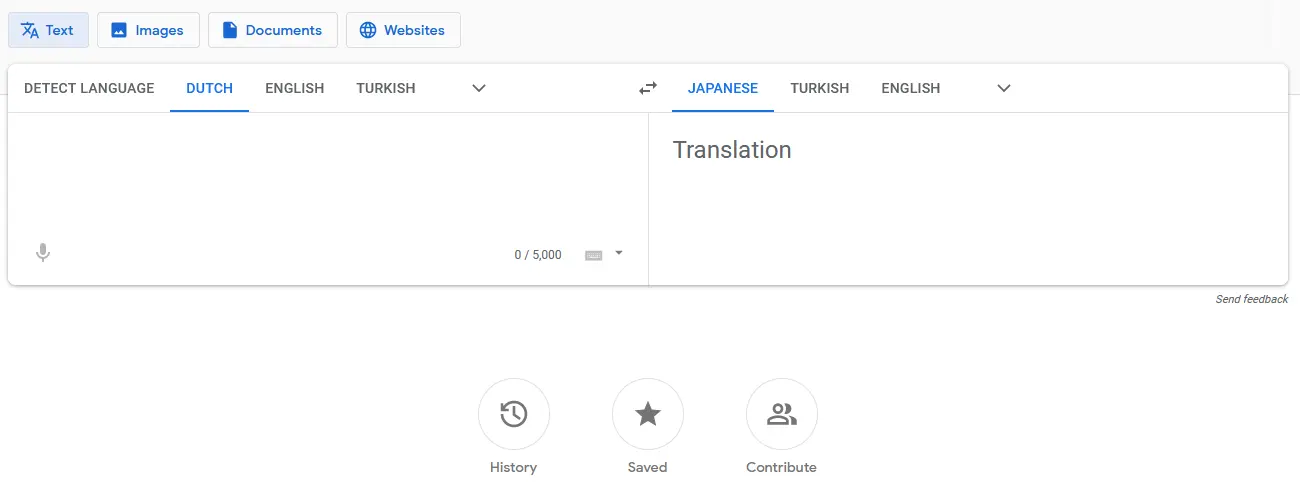Start voice input with microphone icon
The image size is (1300, 487).
[42, 253]
